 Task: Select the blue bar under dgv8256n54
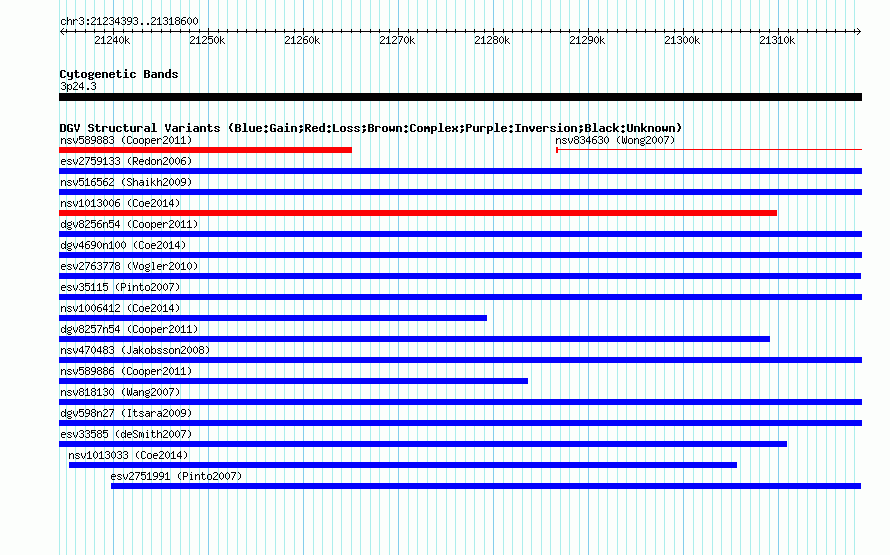click(460, 234)
